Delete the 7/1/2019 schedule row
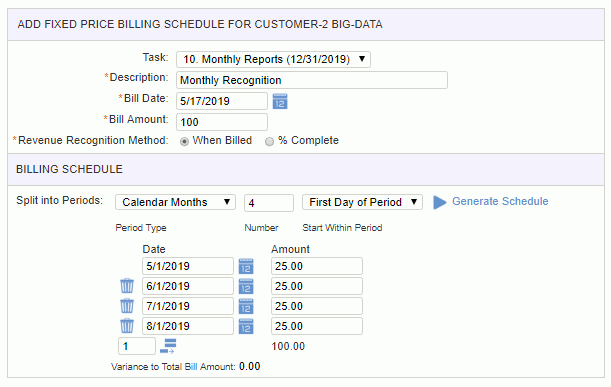The width and height of the screenshot is (611, 387). pyautogui.click(x=127, y=306)
